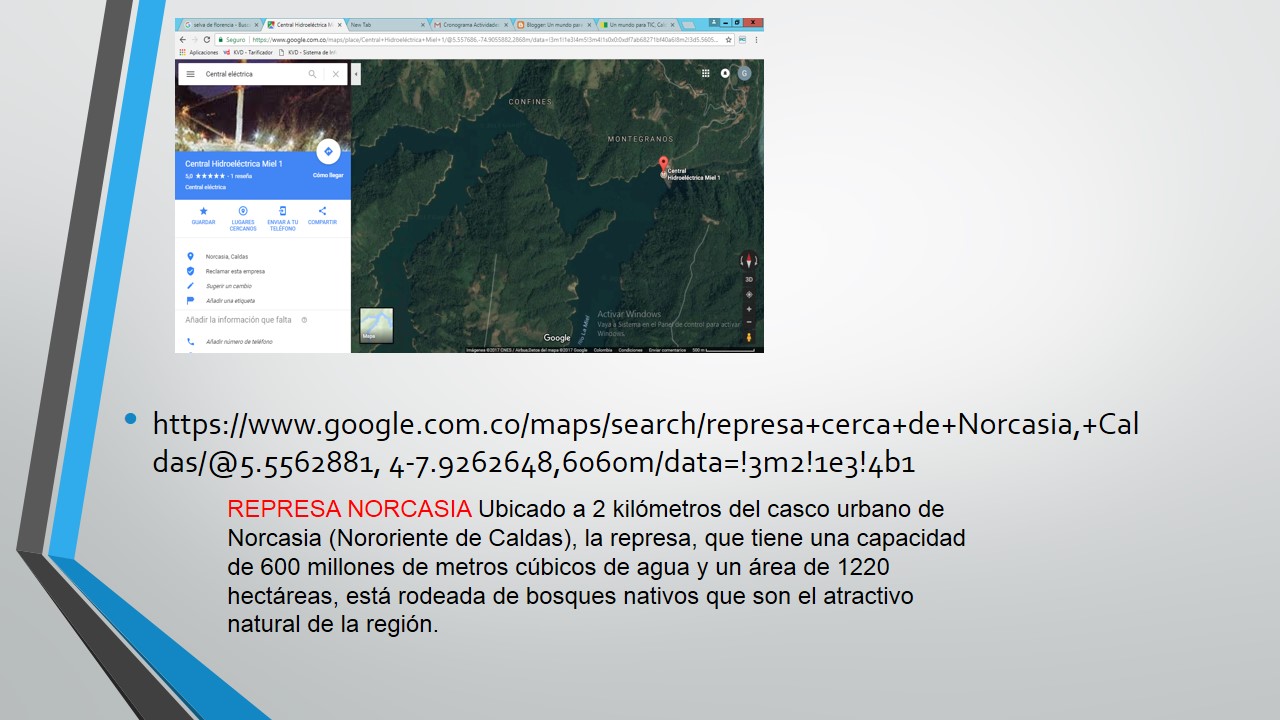The height and width of the screenshot is (720, 1280).
Task: Open Lugares cercanos nearby icon
Action: 243,211
